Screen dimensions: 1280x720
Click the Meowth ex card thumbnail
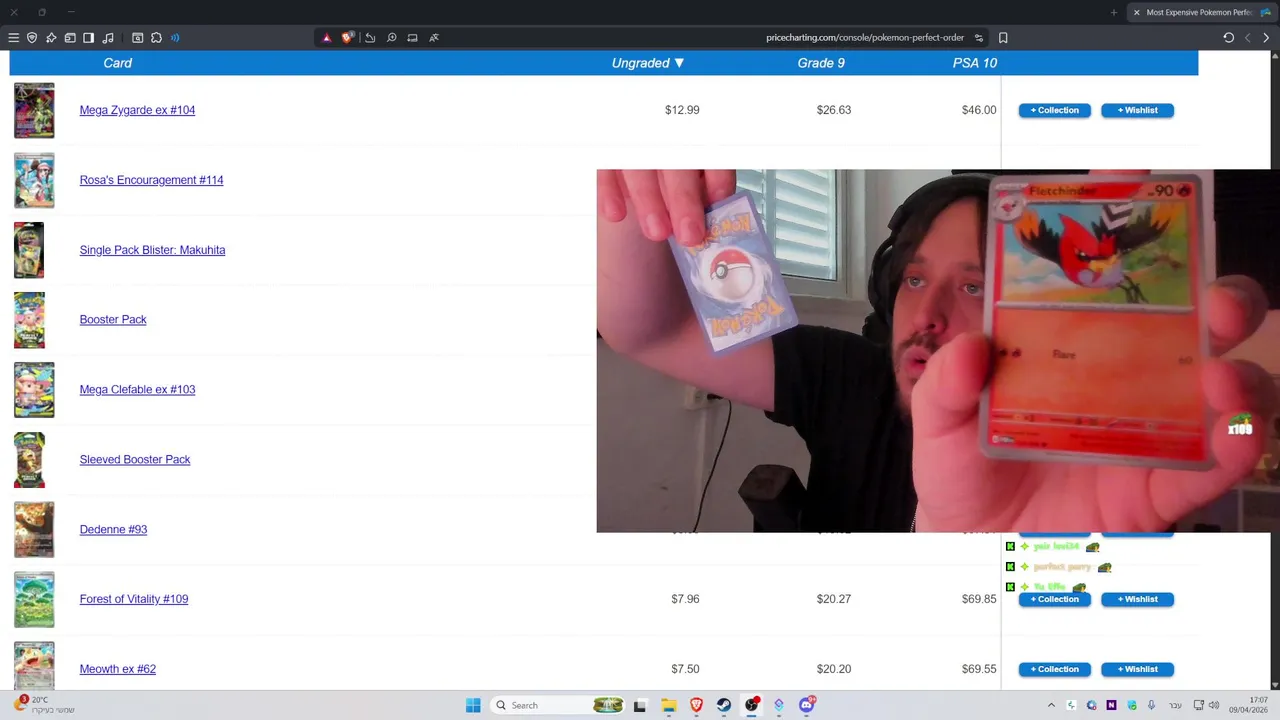tap(34, 666)
